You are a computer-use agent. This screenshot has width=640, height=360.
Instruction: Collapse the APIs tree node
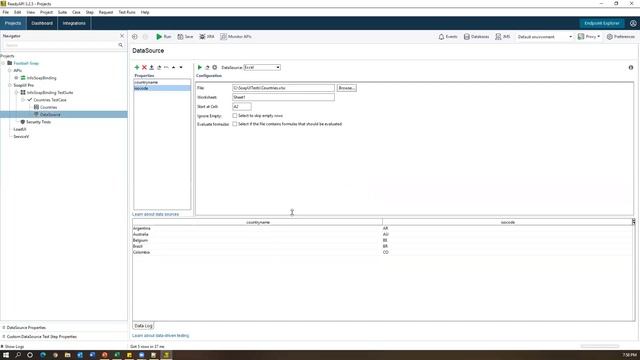pyautogui.click(x=10, y=71)
